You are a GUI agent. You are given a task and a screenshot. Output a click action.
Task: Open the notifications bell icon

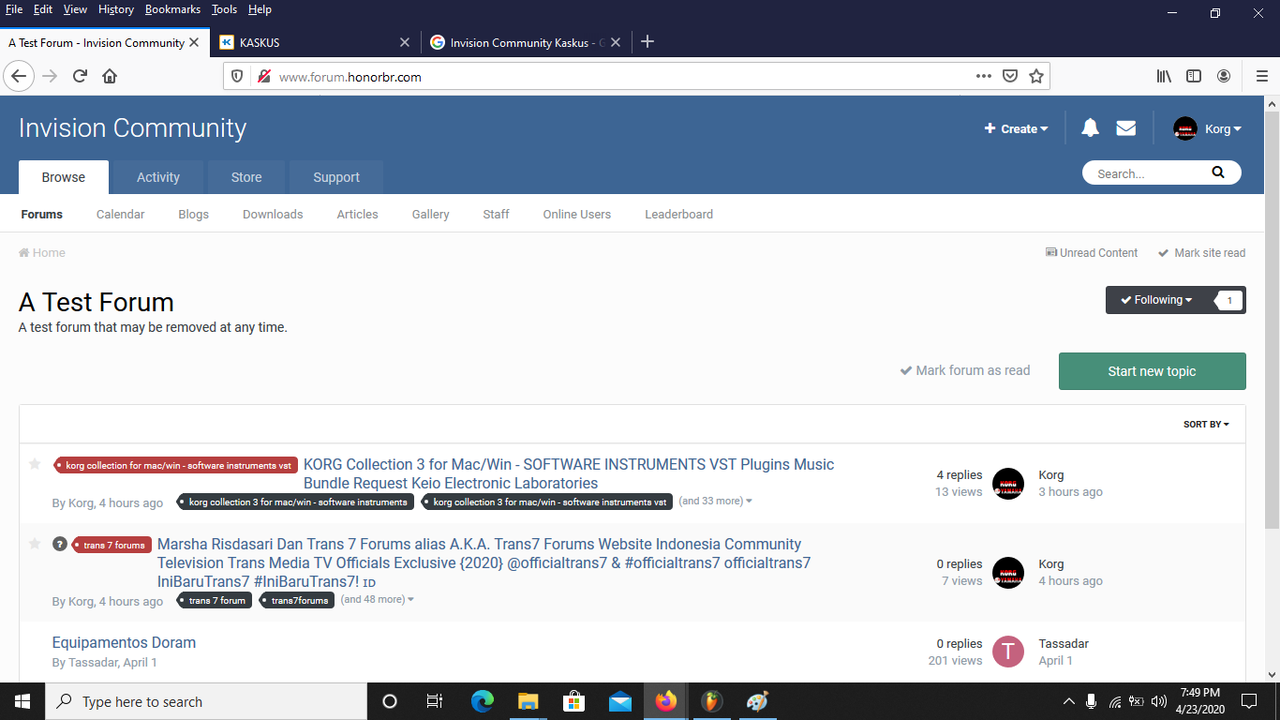[x=1090, y=128]
